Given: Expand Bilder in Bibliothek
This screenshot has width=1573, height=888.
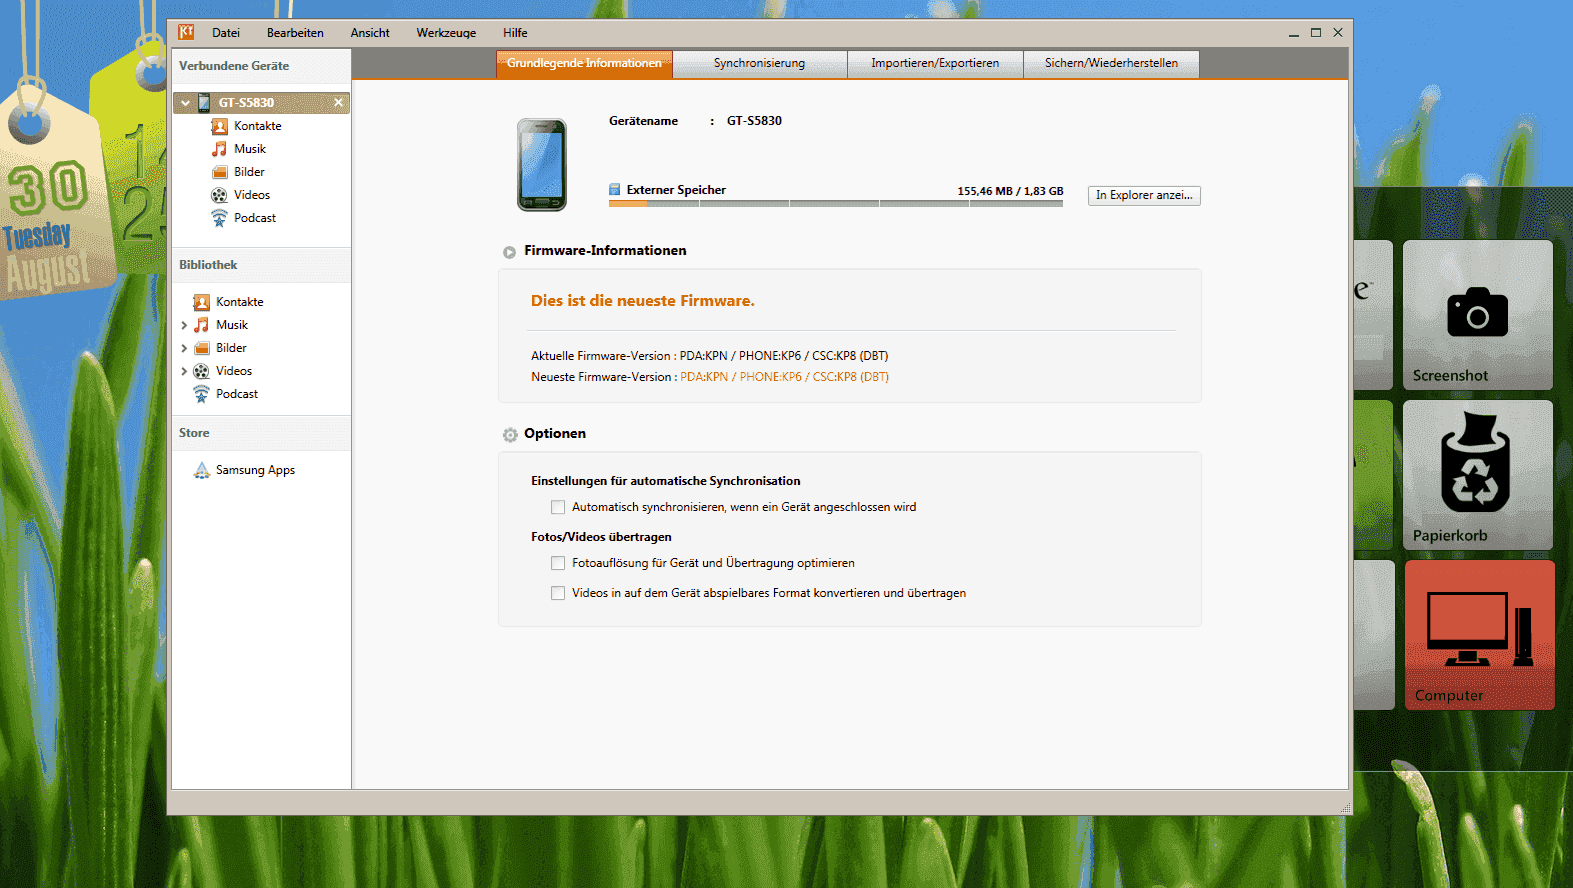Looking at the screenshot, I should (x=184, y=348).
